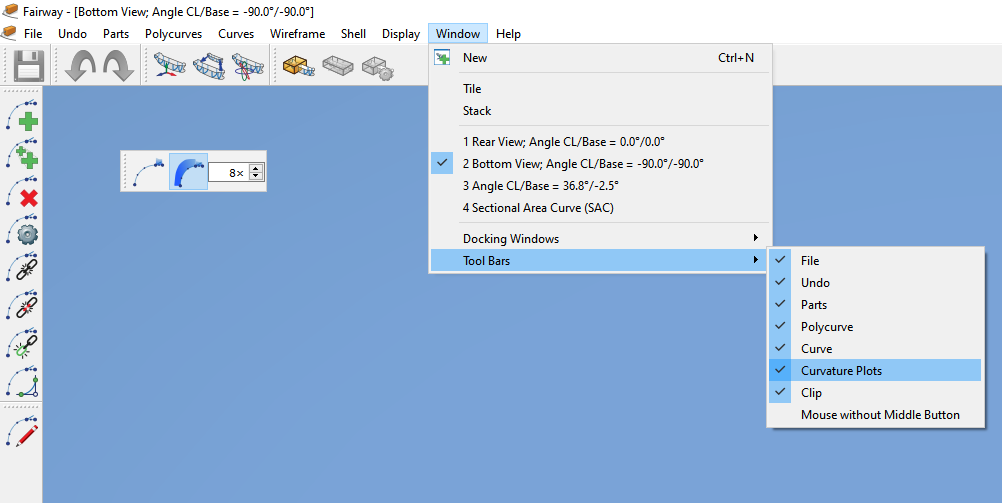Open the Shell menu

(x=353, y=34)
